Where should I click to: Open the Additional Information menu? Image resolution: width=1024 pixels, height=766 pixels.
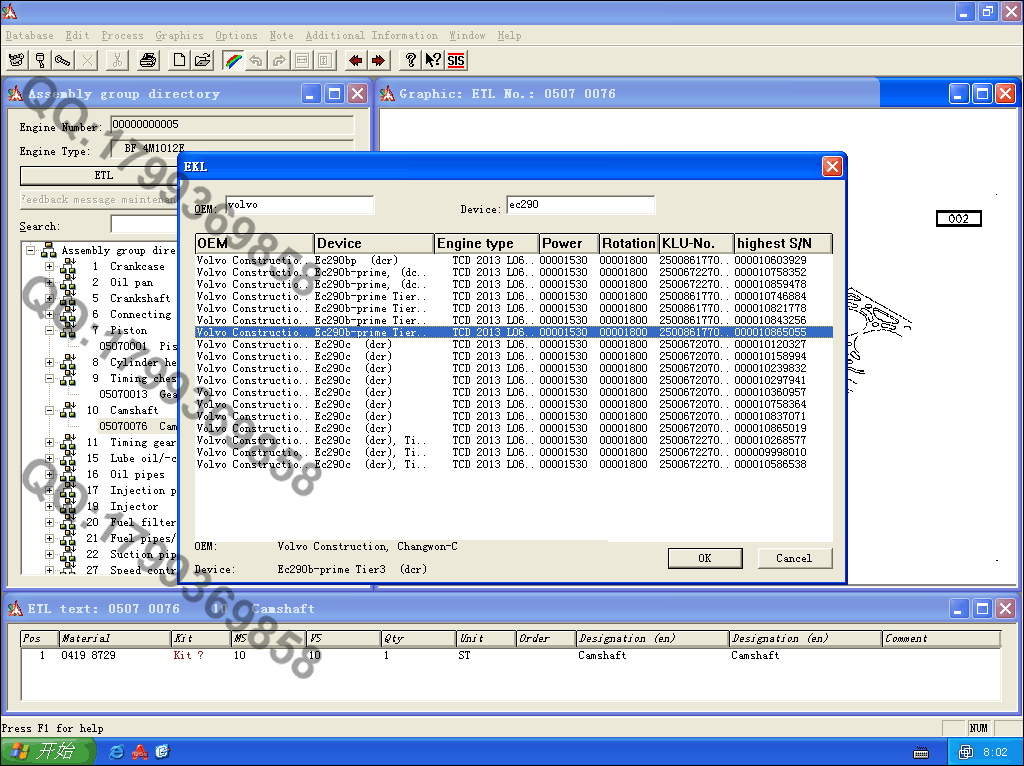click(372, 35)
